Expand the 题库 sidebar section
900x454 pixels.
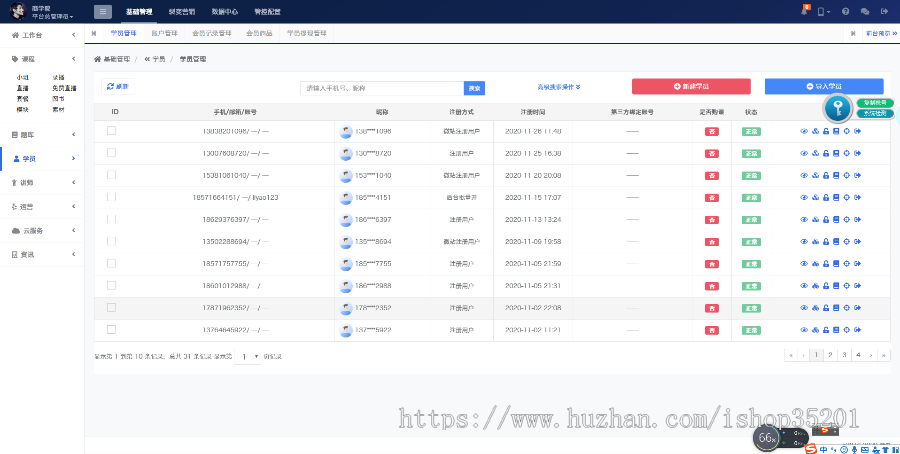click(x=42, y=135)
